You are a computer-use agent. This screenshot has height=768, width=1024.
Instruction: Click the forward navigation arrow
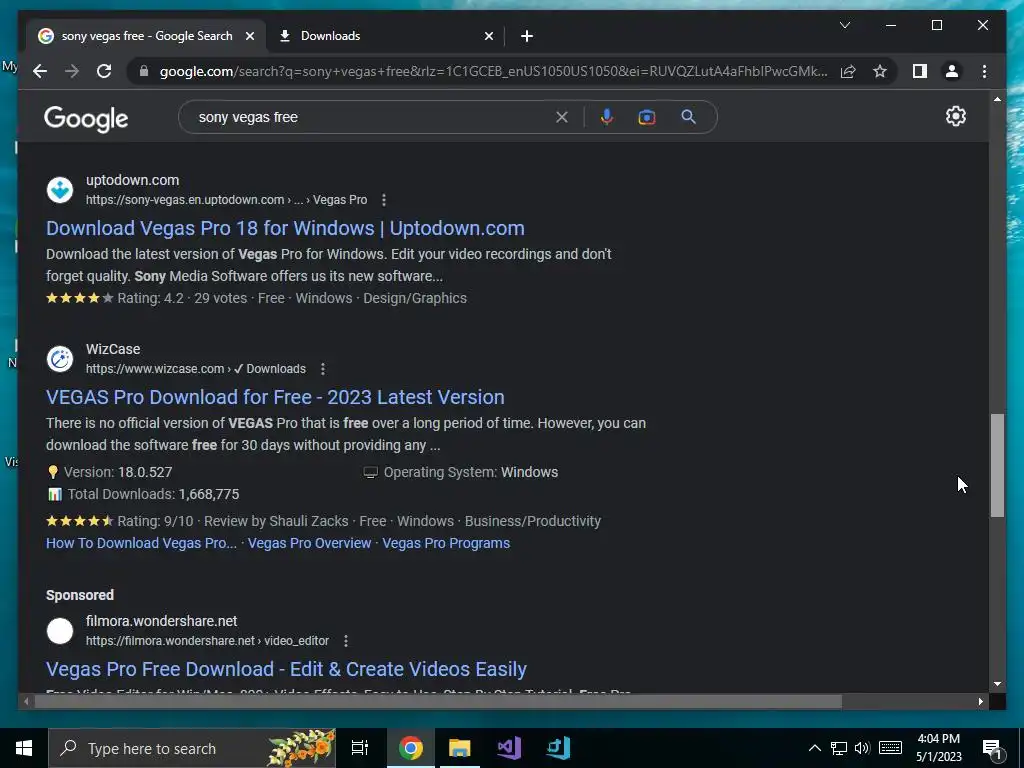[x=72, y=71]
